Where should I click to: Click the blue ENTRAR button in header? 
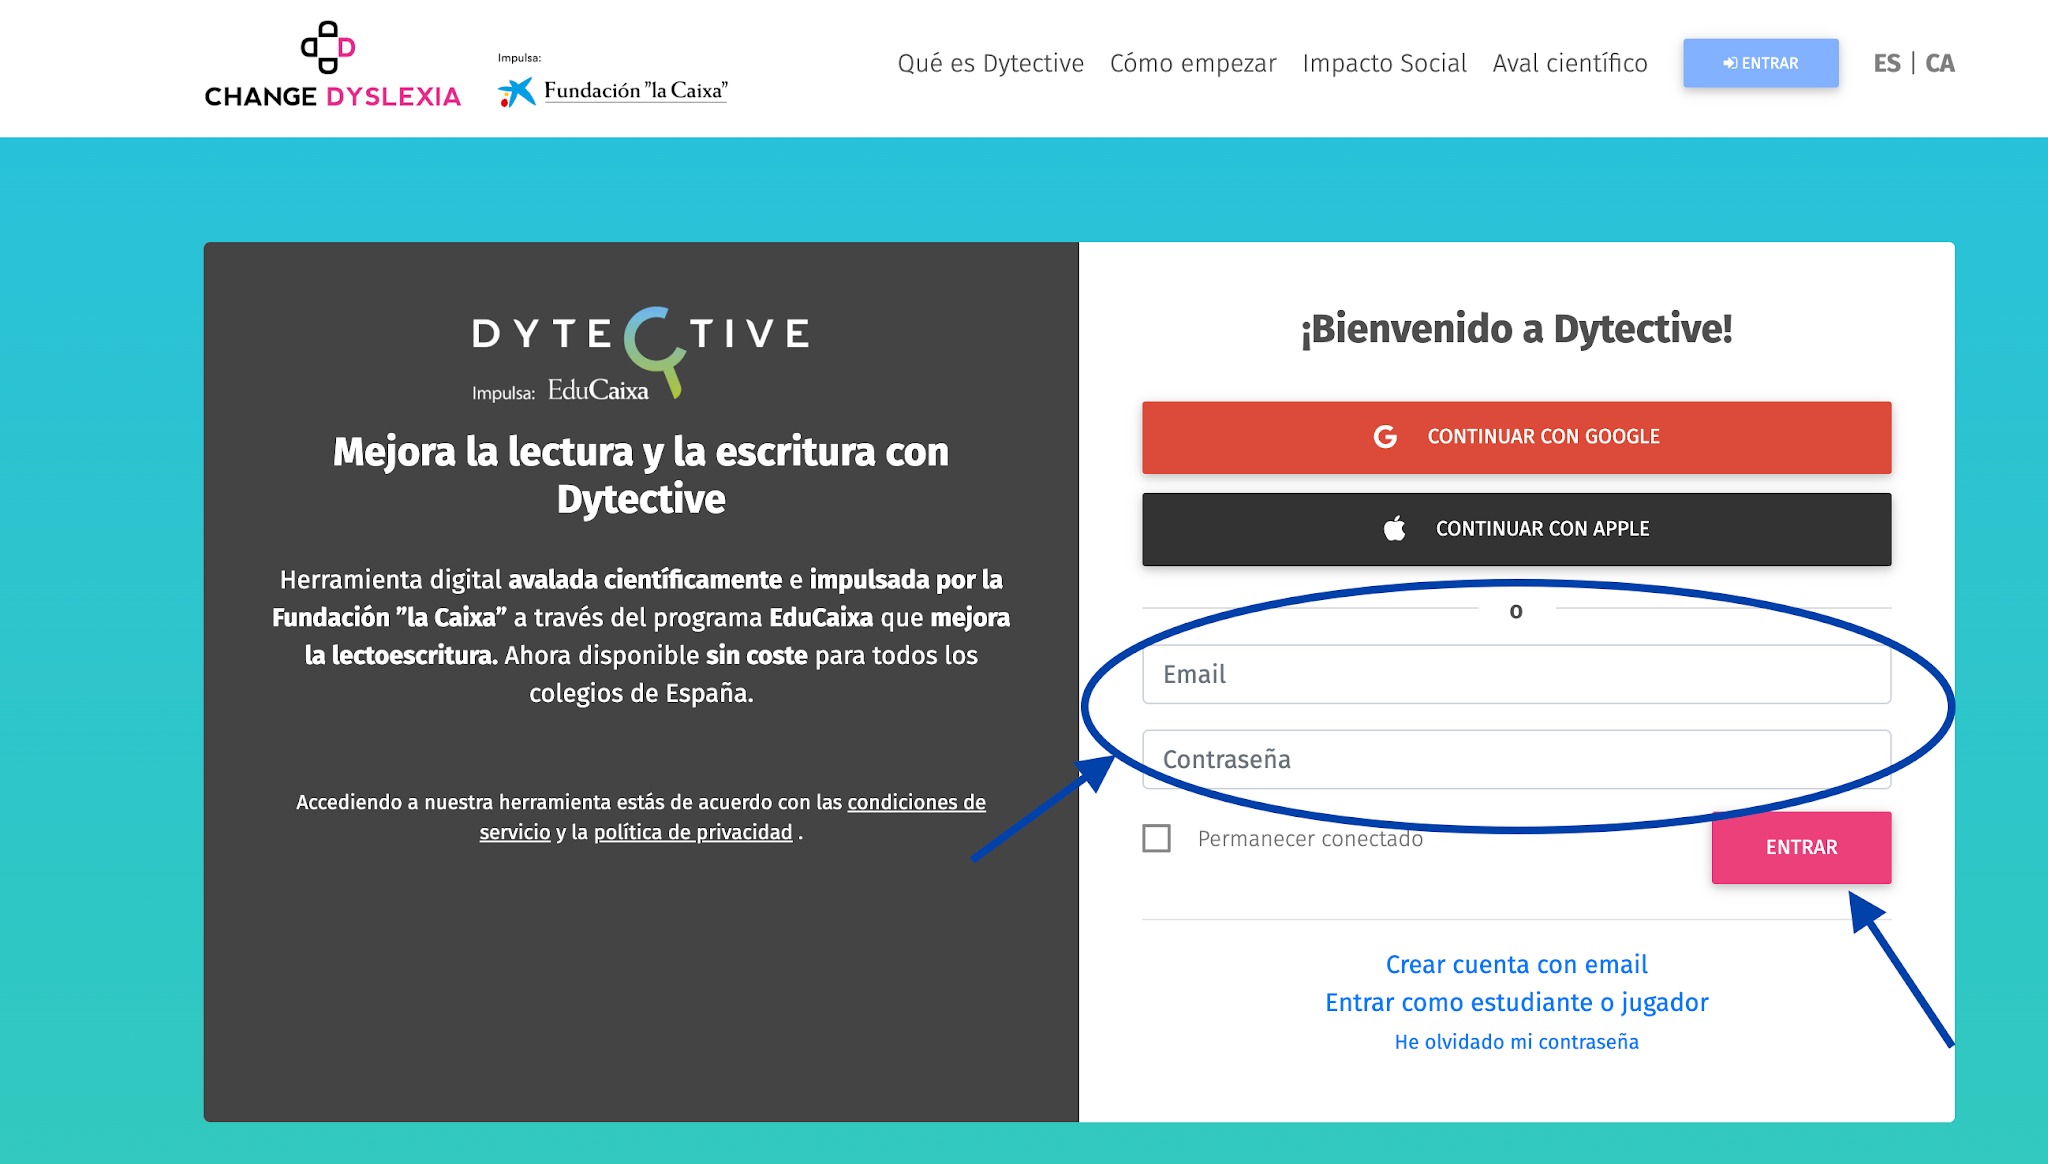click(x=1760, y=63)
